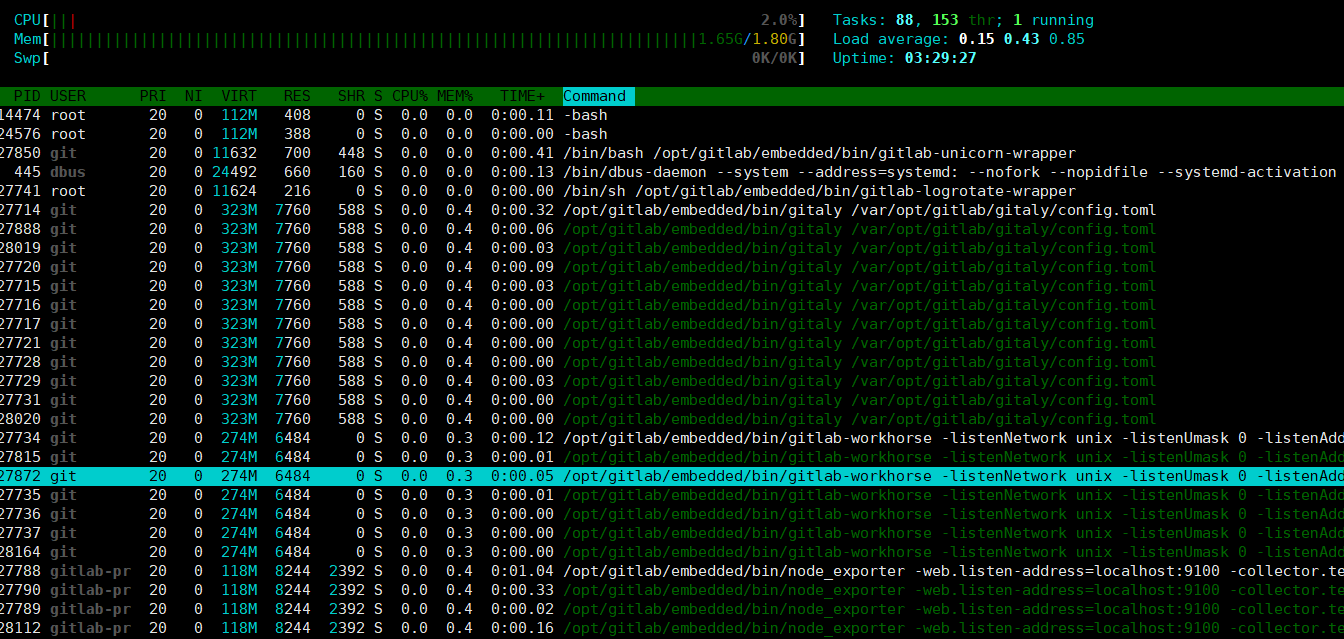Image resolution: width=1344 pixels, height=639 pixels.
Task: Click the highlighted Command column header
Action: click(x=599, y=97)
